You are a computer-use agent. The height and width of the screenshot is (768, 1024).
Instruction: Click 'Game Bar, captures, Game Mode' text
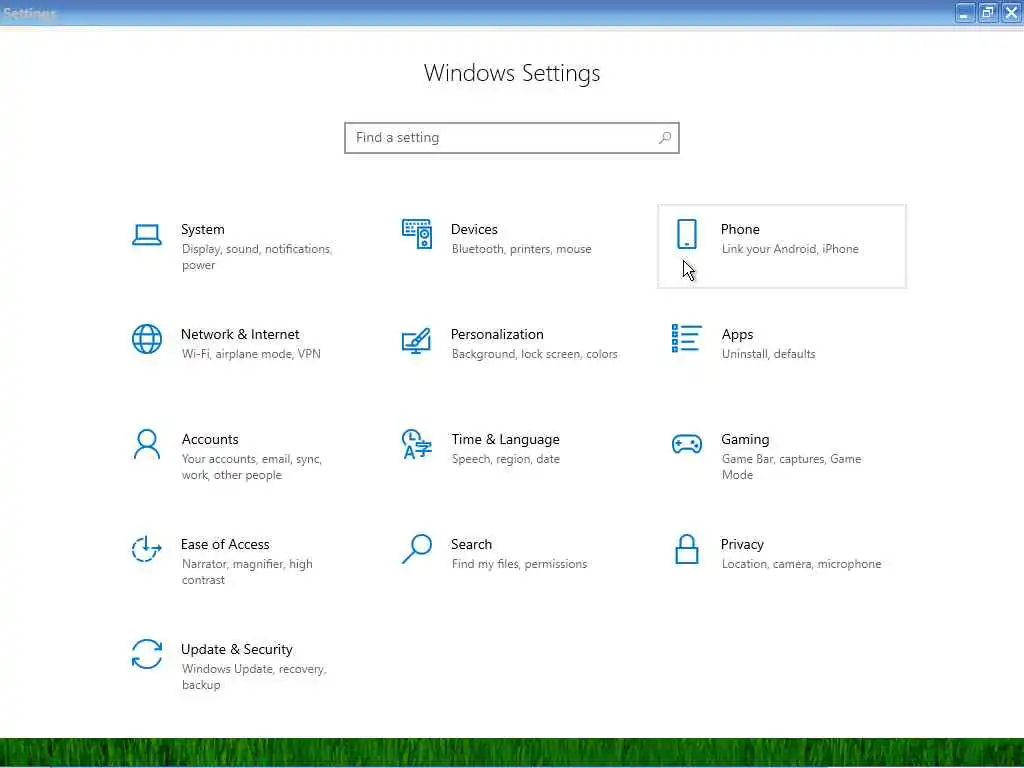coord(791,467)
